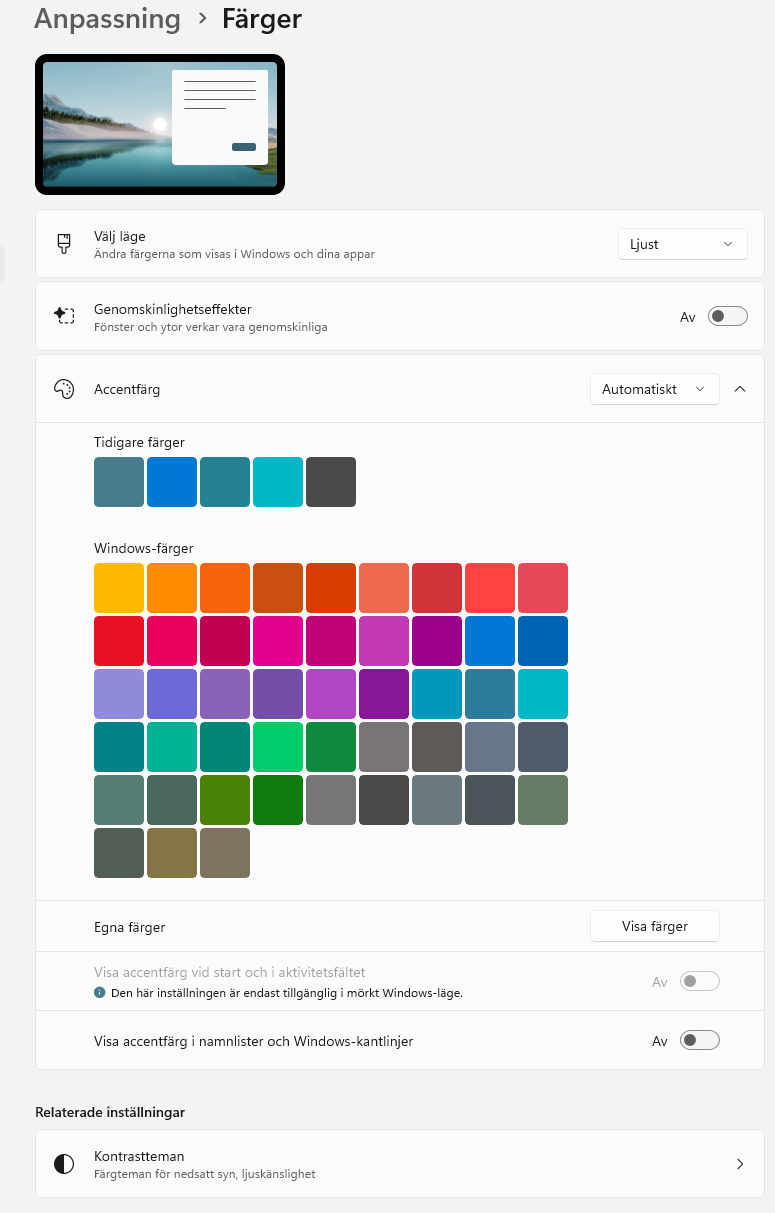Click the 'Relaterade inställningar' heading
This screenshot has height=1213, width=775.
point(110,1112)
